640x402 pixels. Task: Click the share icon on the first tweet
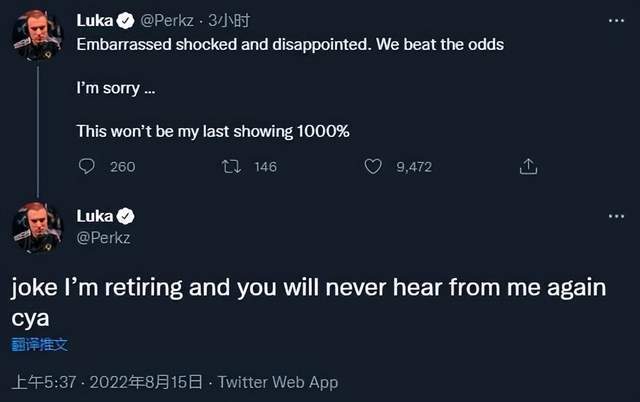pos(529,167)
